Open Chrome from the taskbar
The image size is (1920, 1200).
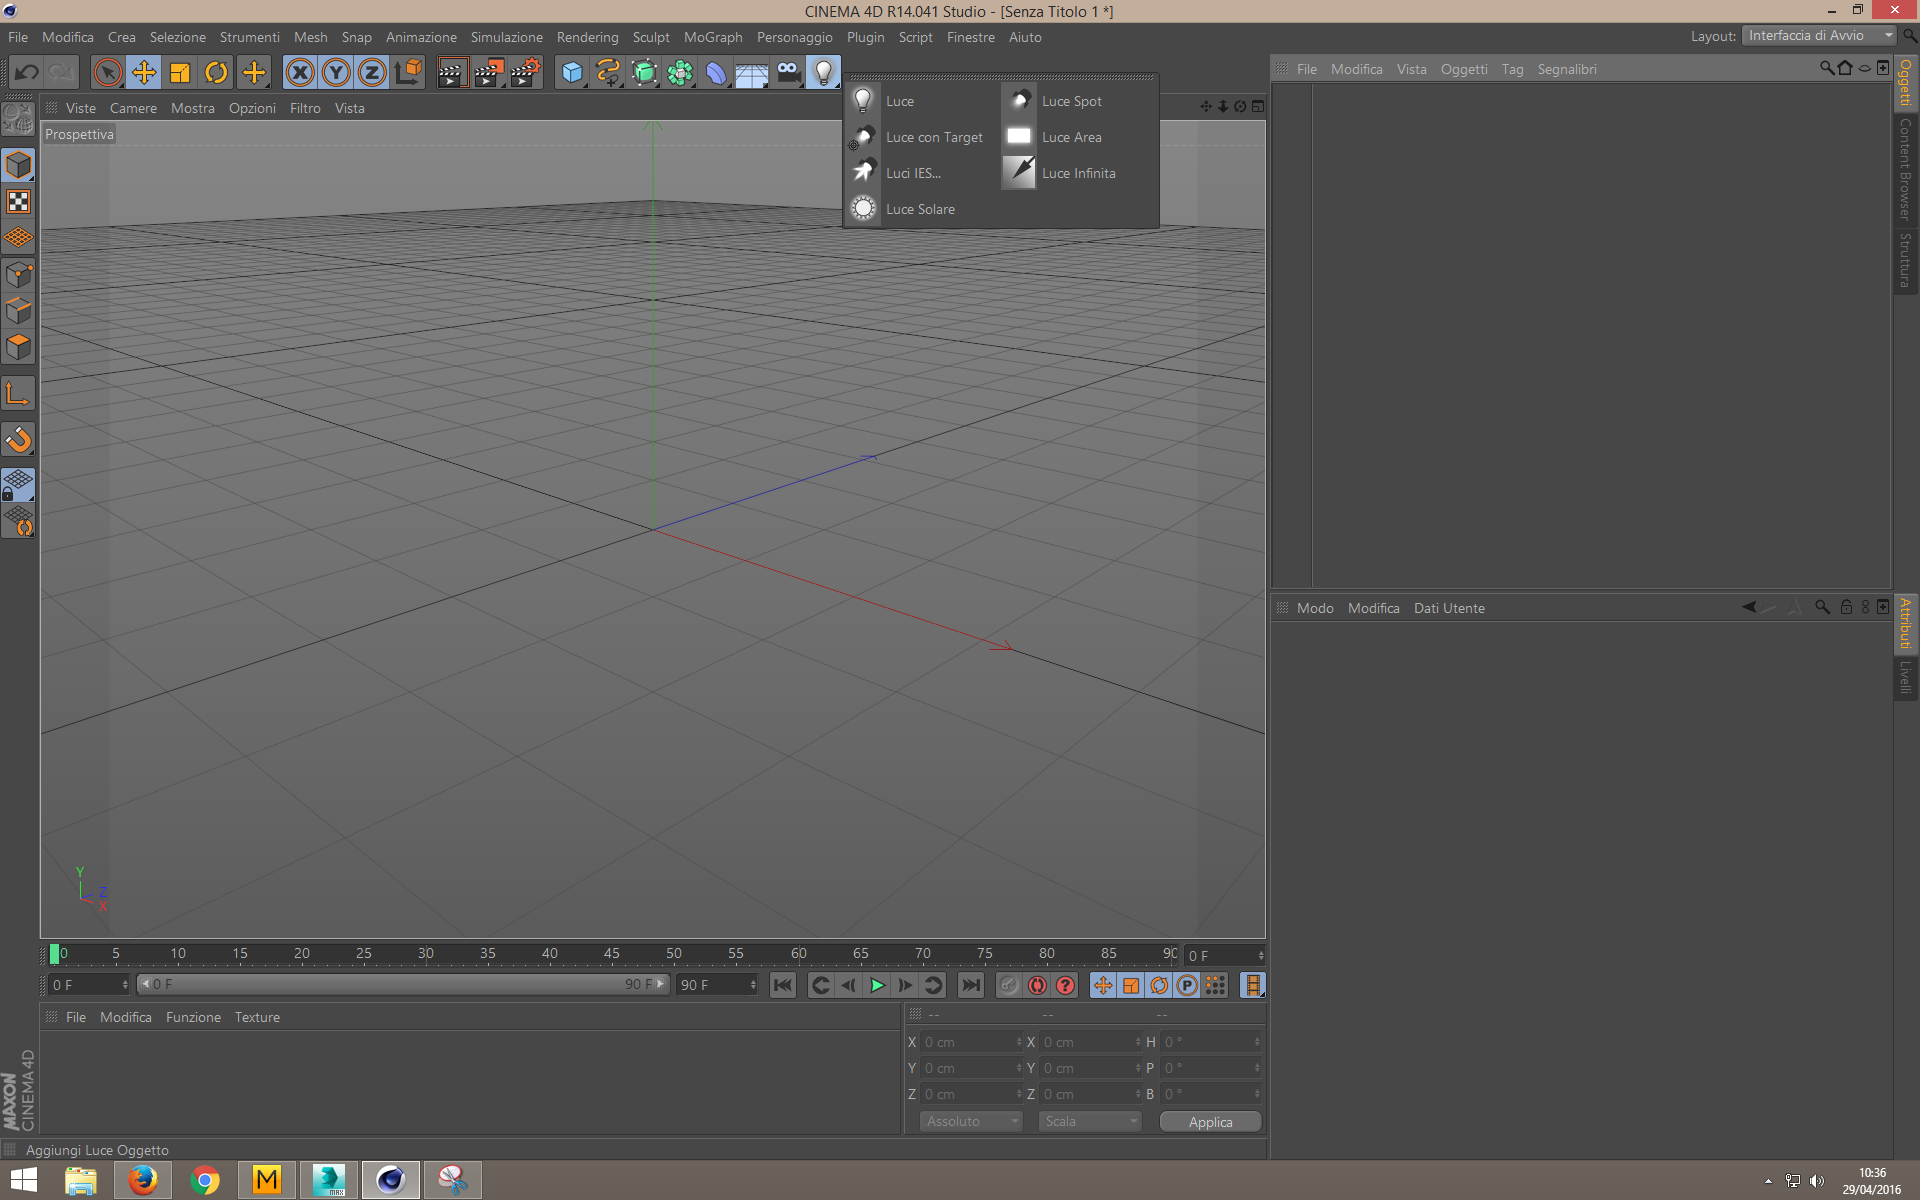[205, 1180]
